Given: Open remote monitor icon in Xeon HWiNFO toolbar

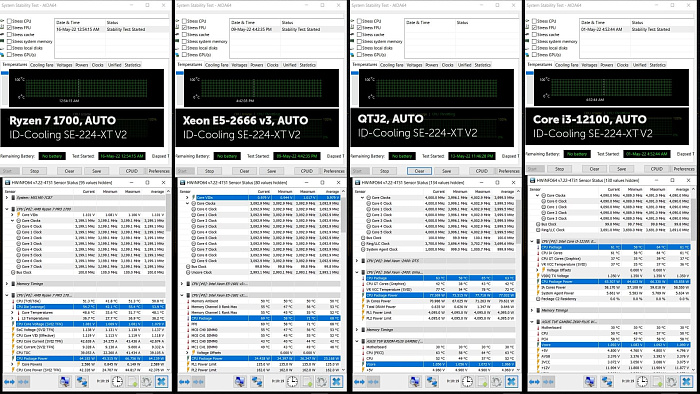Looking at the screenshot, I should 240,382.
